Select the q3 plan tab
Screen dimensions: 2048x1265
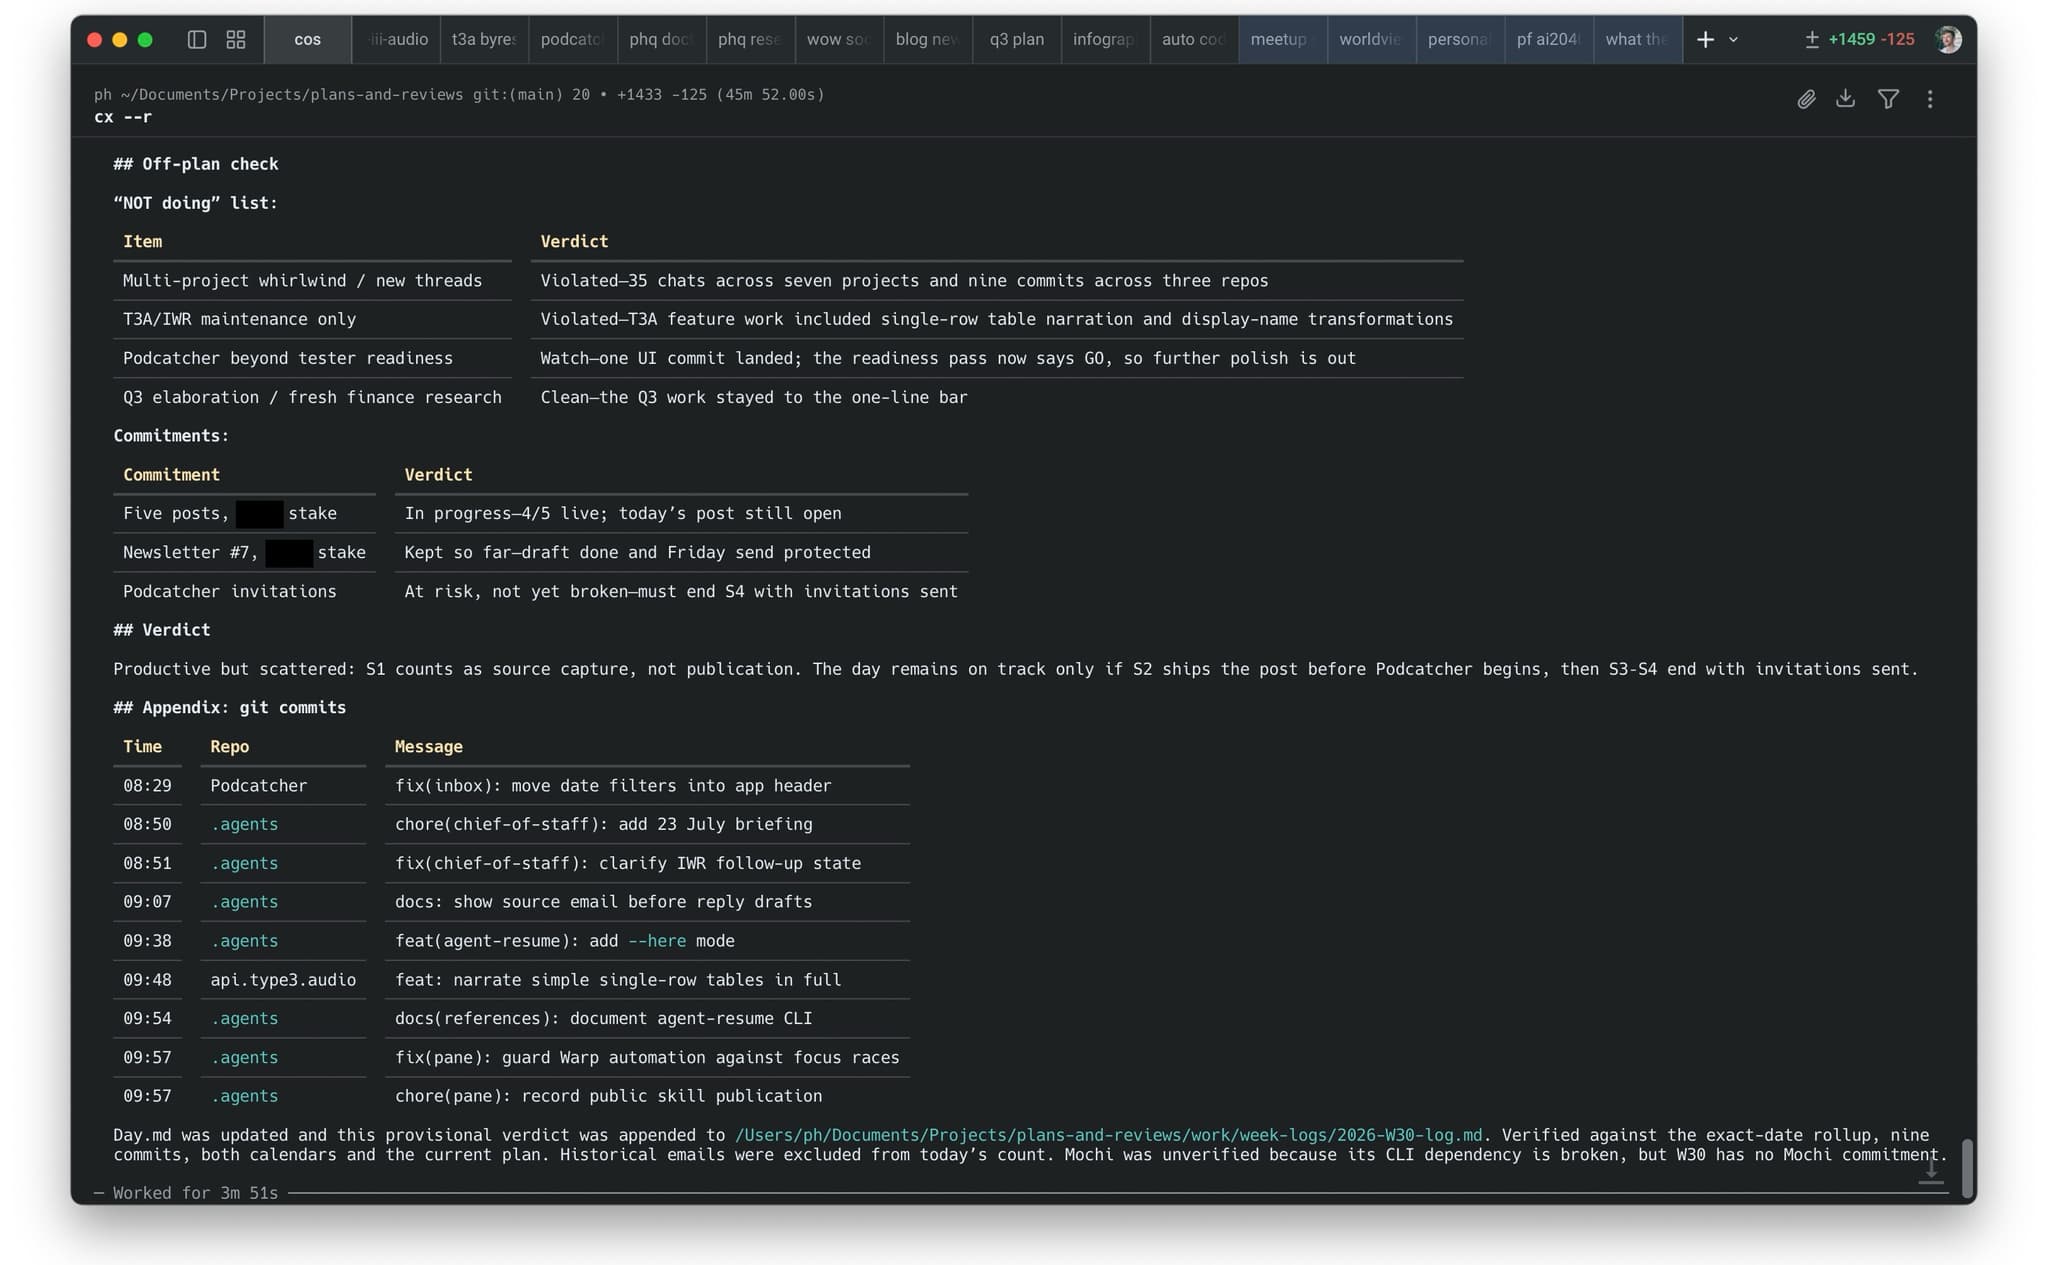pyautogui.click(x=1016, y=39)
